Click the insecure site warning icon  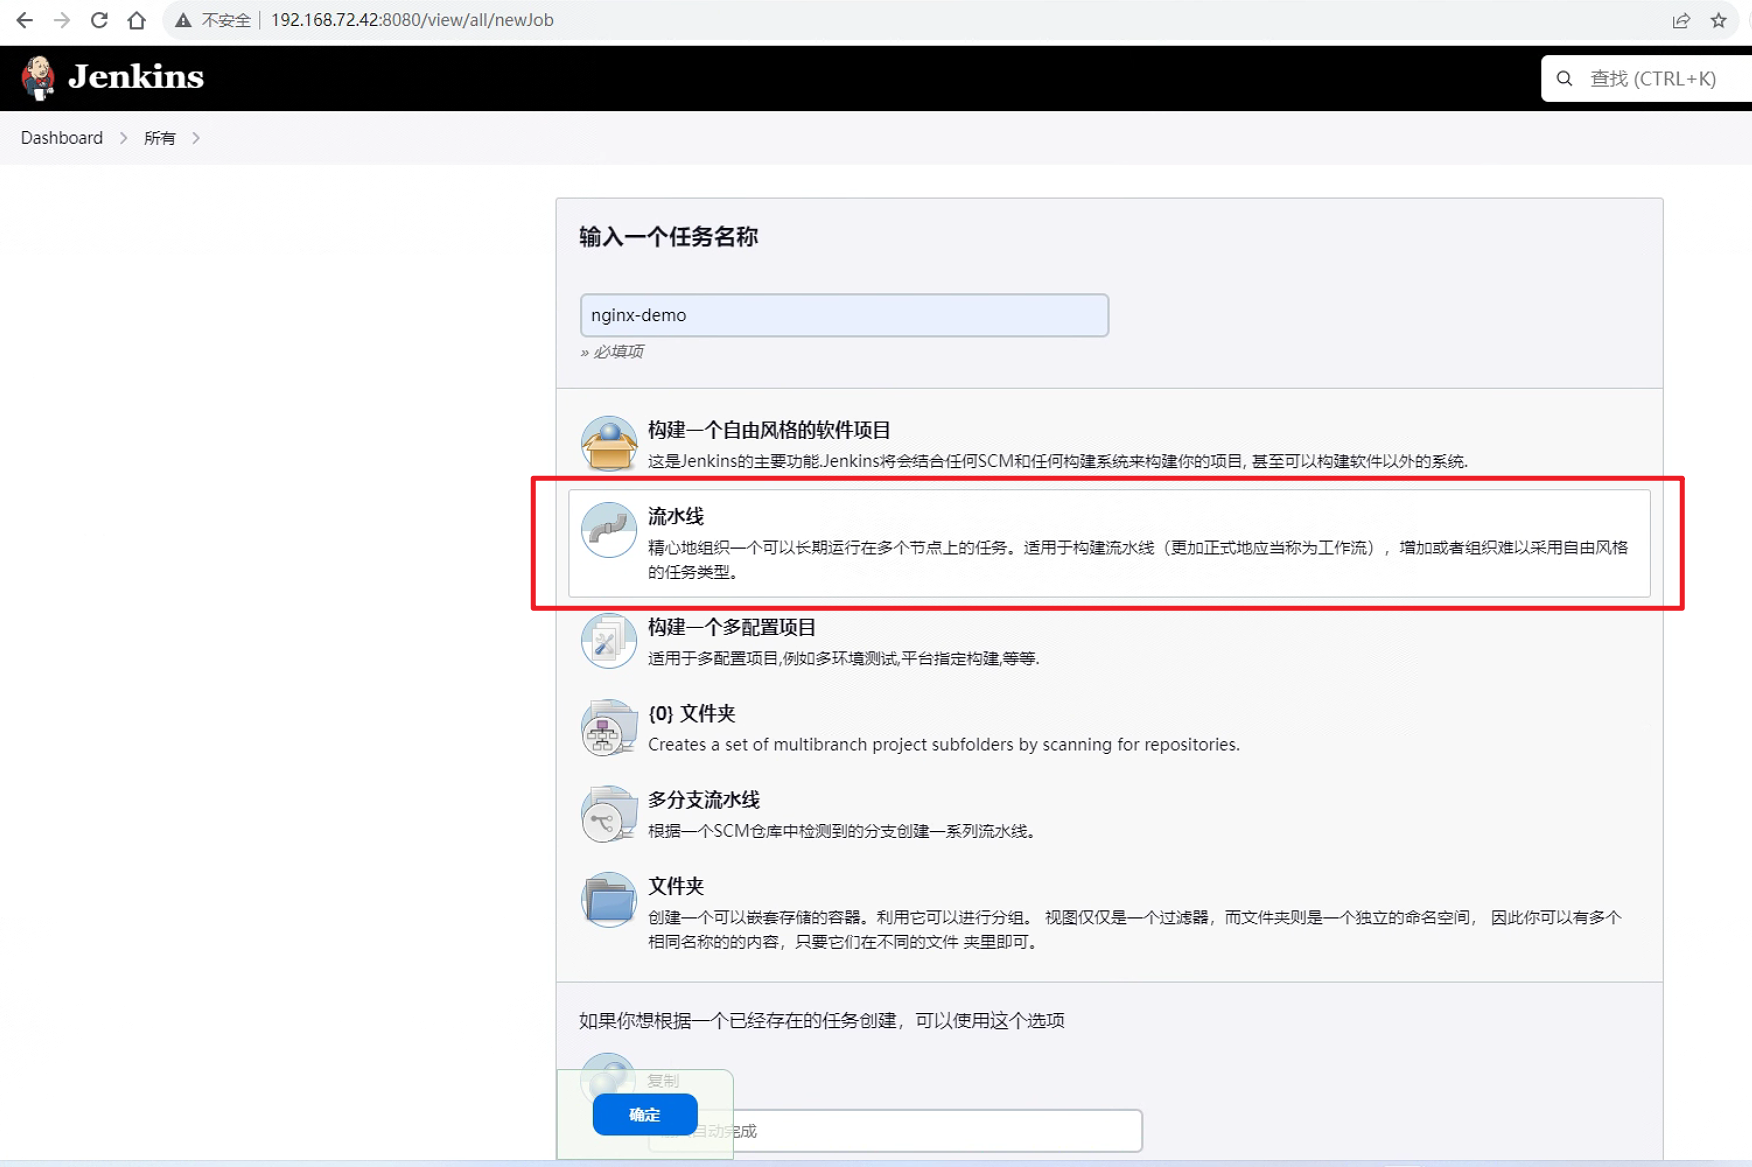(183, 20)
